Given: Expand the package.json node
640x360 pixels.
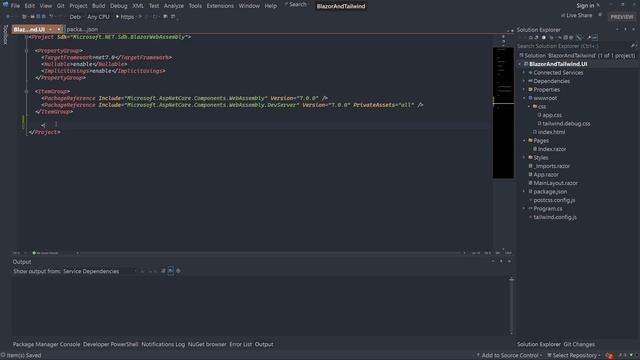Looking at the screenshot, I should [524, 191].
